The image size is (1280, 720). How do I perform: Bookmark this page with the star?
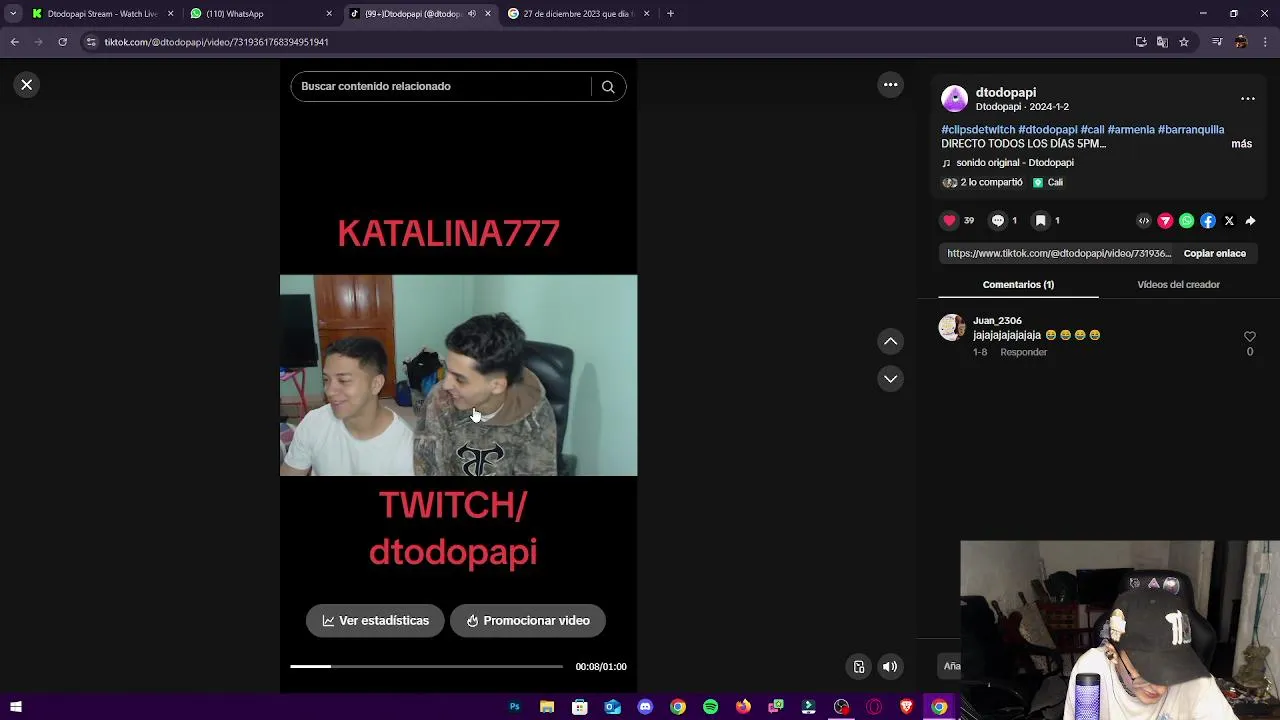point(1184,42)
